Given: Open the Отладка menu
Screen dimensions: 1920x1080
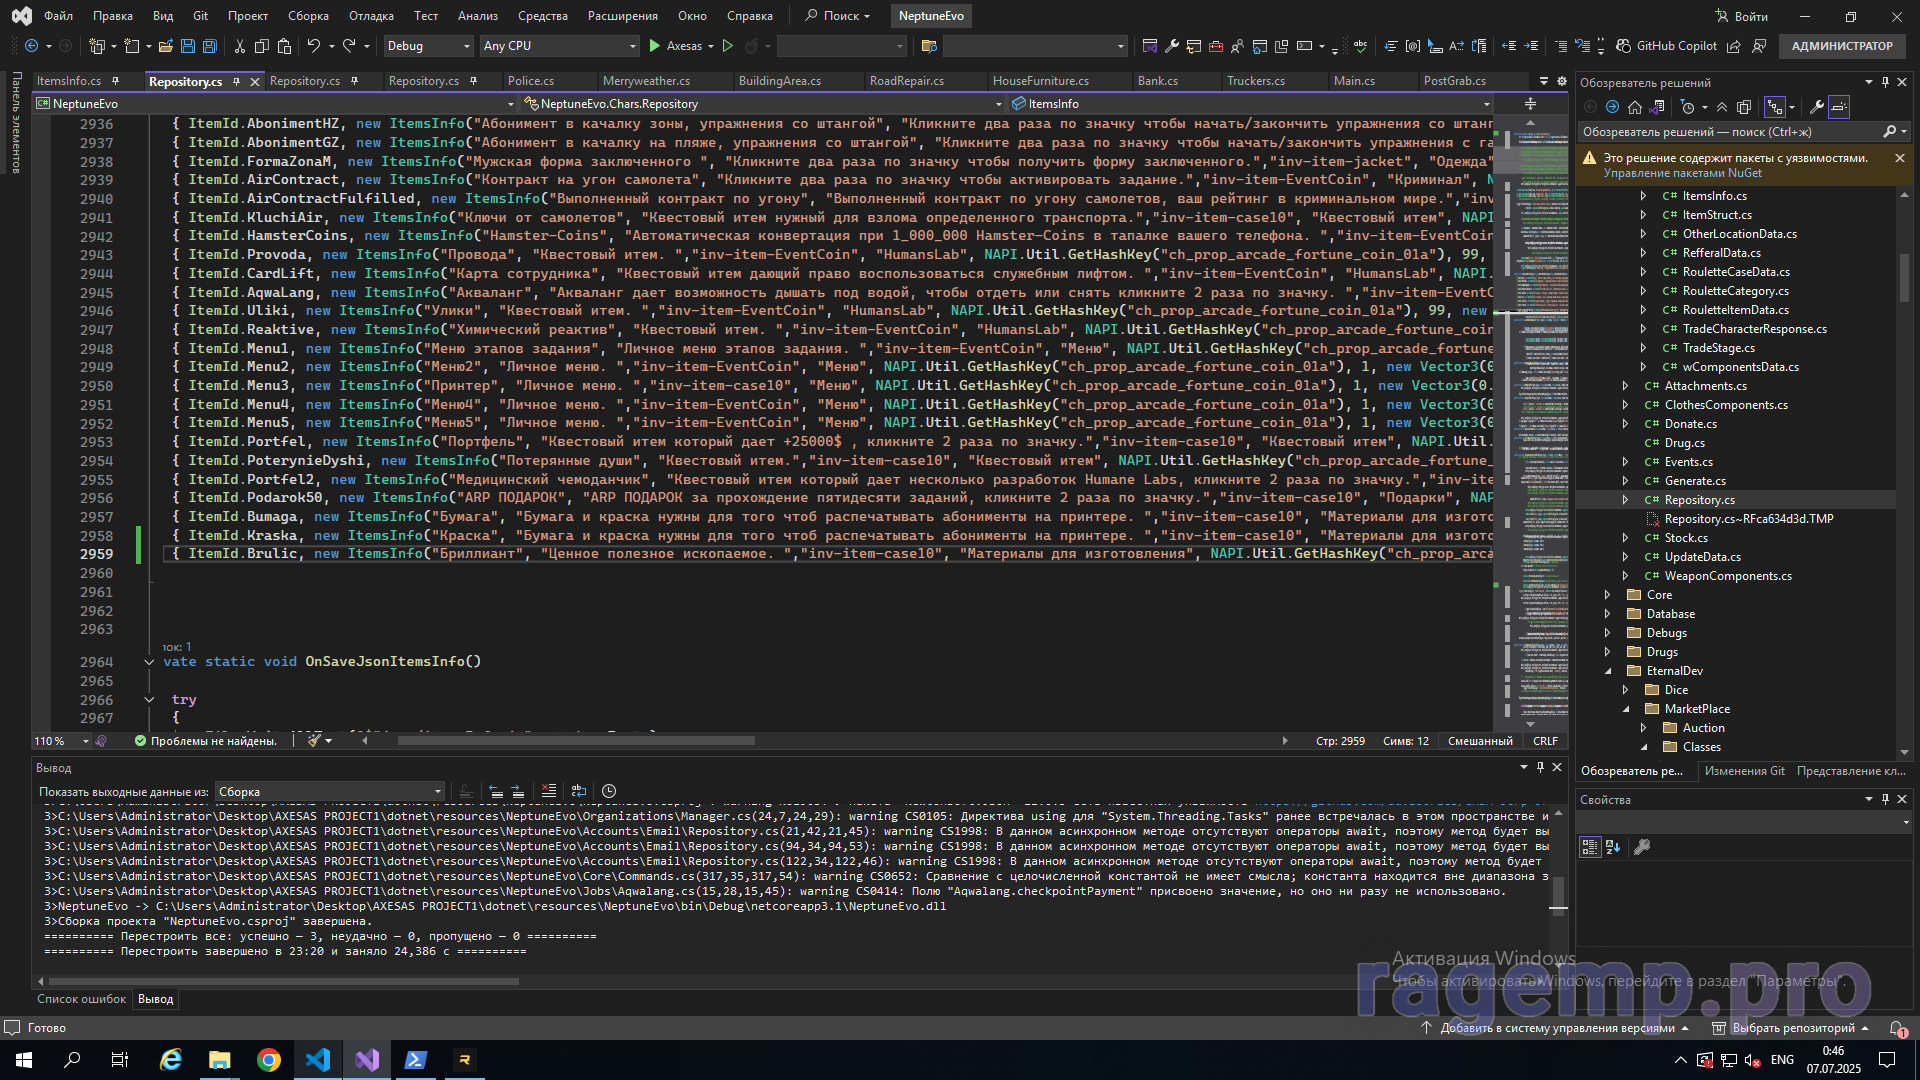Looking at the screenshot, I should (371, 16).
